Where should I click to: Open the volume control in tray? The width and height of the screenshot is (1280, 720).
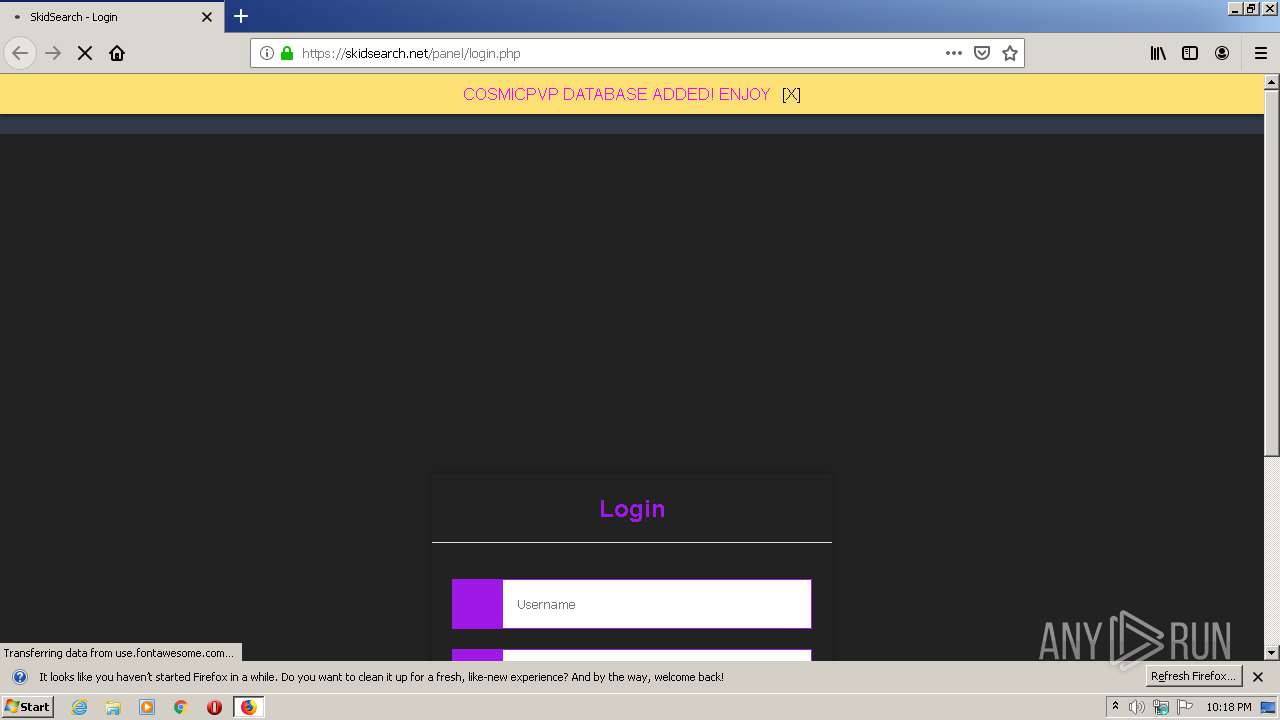[x=1137, y=707]
